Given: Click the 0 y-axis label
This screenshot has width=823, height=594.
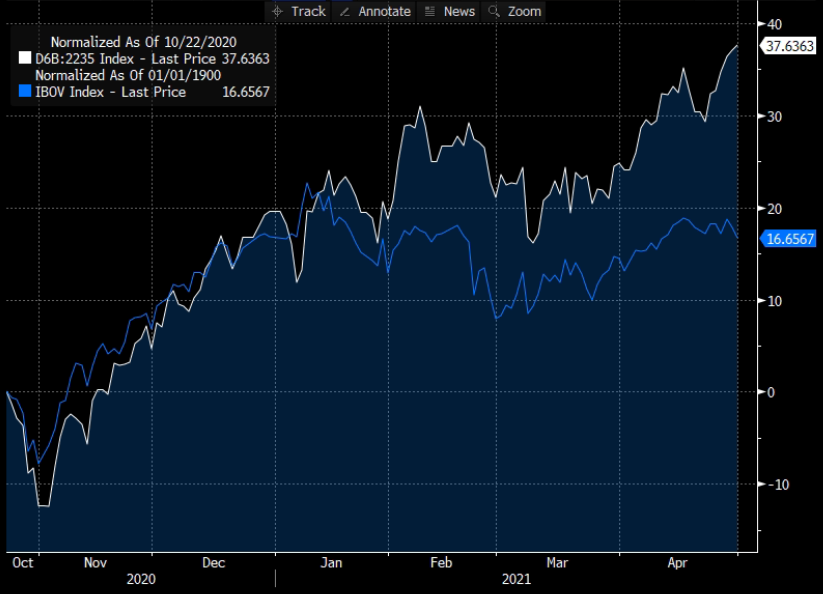Looking at the screenshot, I should pyautogui.click(x=771, y=392).
